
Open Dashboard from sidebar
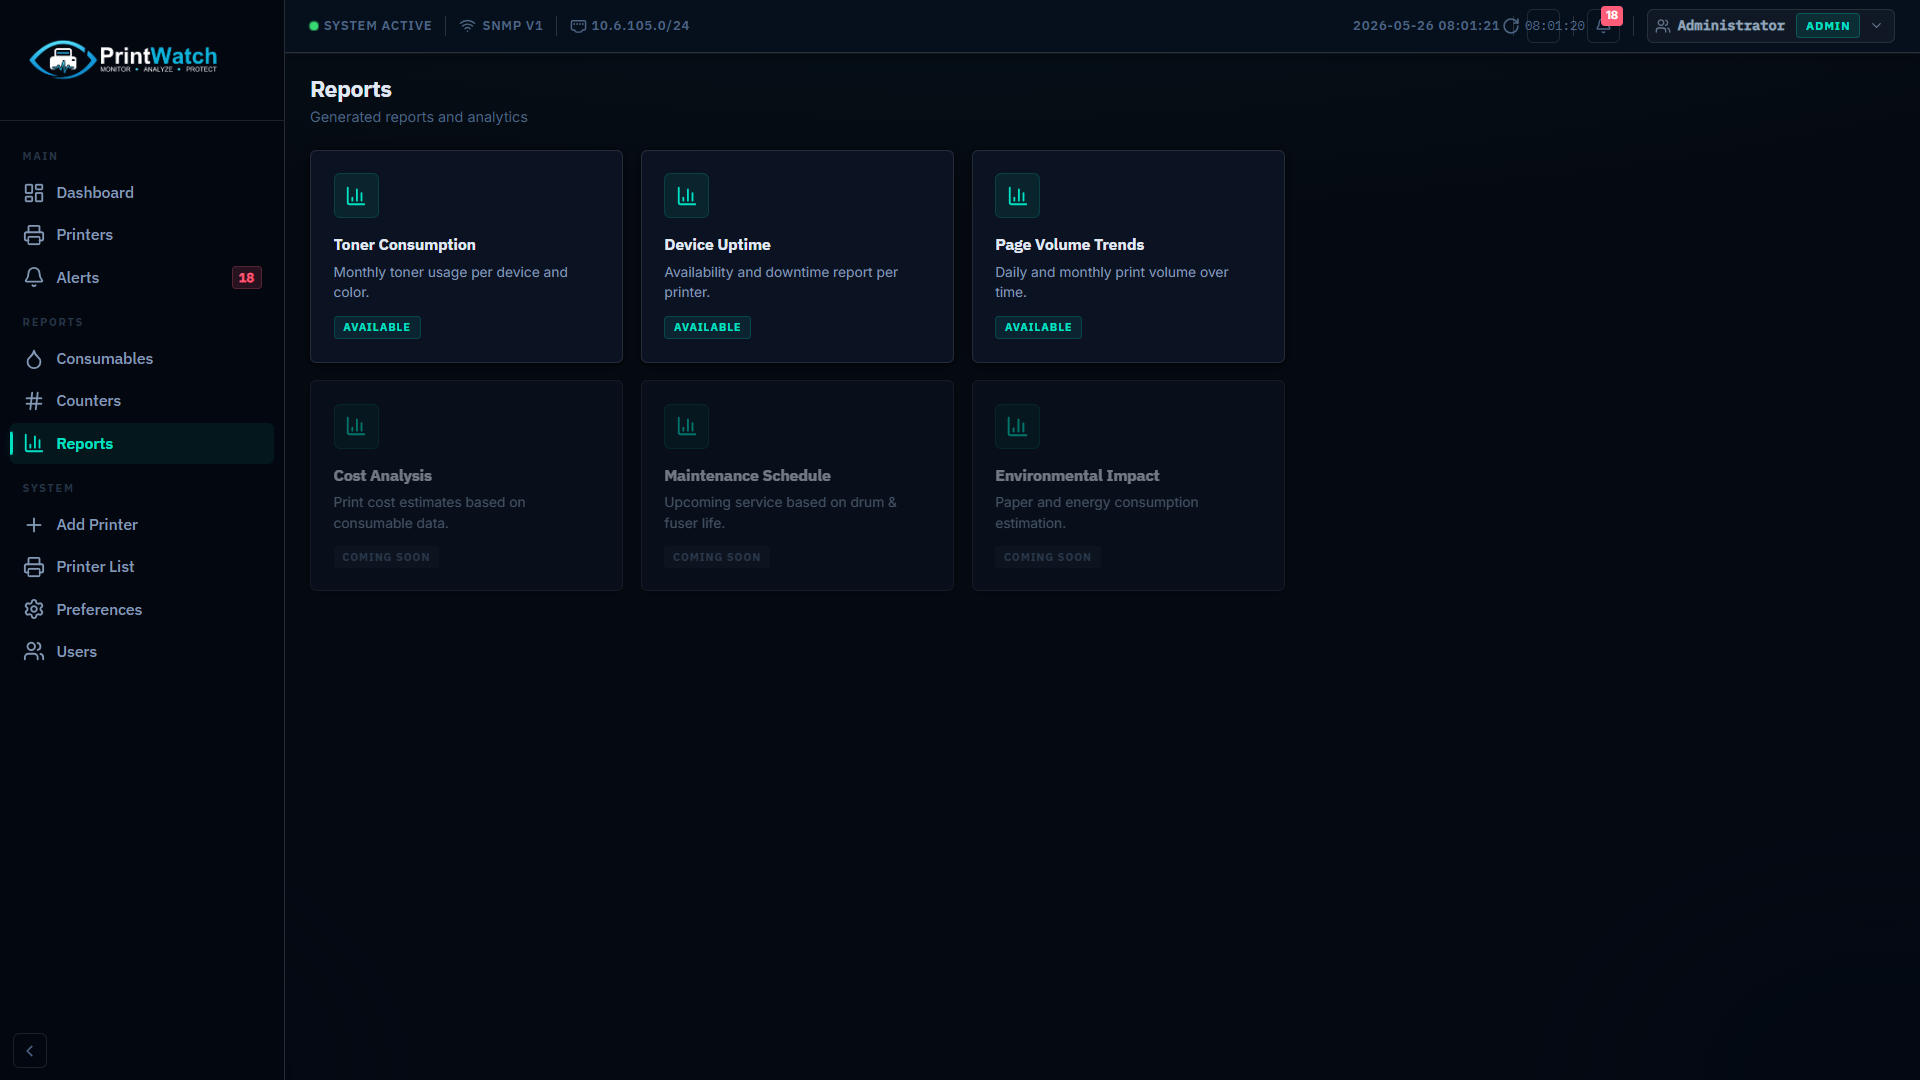point(142,193)
